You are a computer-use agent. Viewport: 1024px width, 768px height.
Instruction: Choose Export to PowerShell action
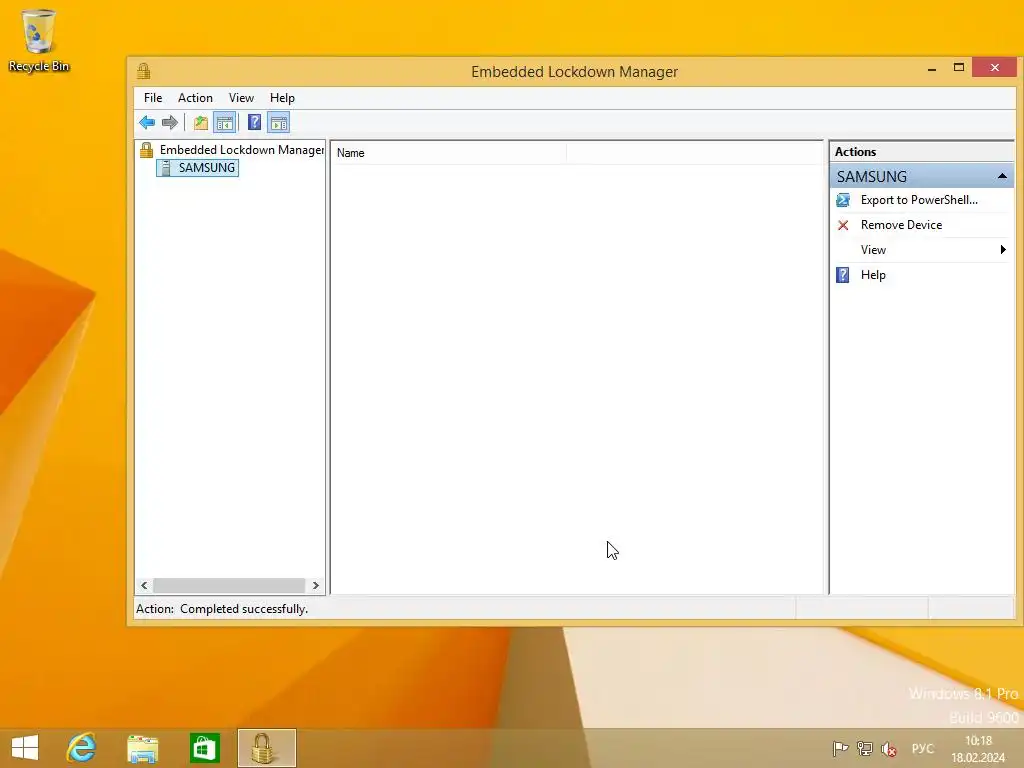(918, 200)
